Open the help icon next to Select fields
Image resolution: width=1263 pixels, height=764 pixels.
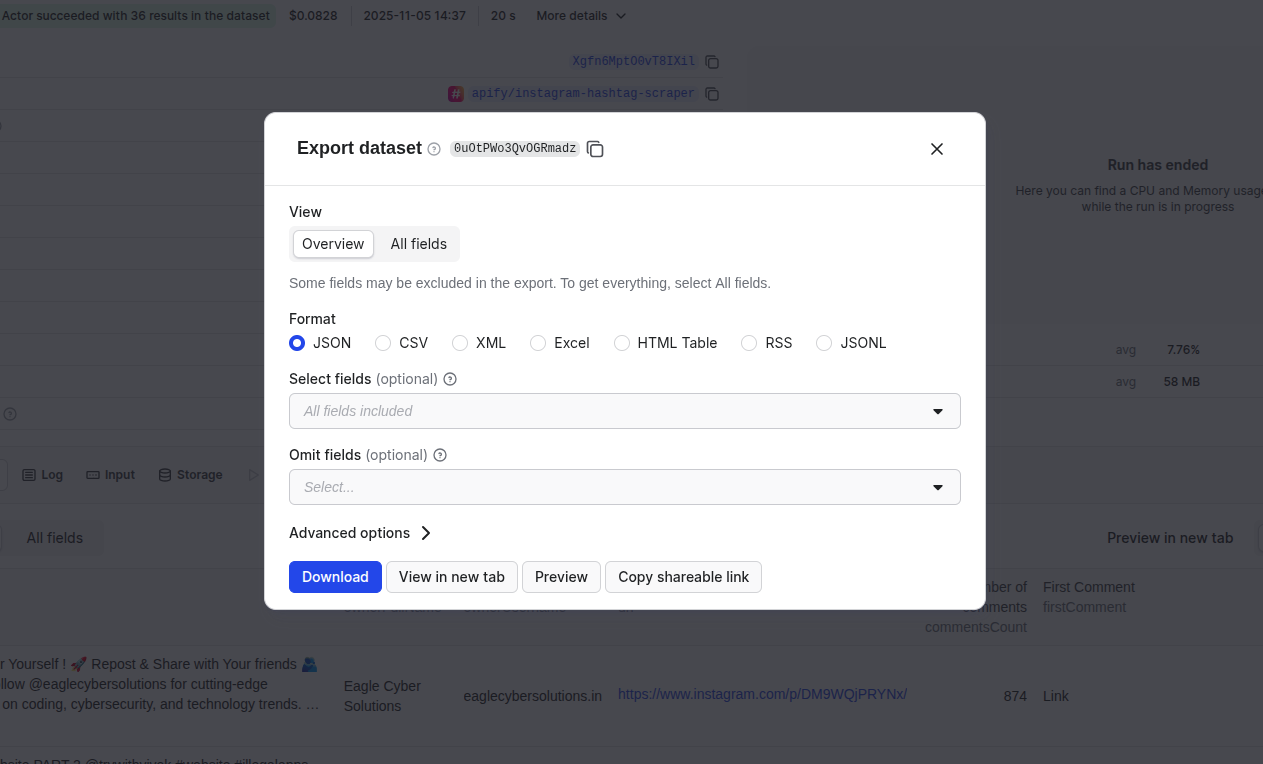450,379
